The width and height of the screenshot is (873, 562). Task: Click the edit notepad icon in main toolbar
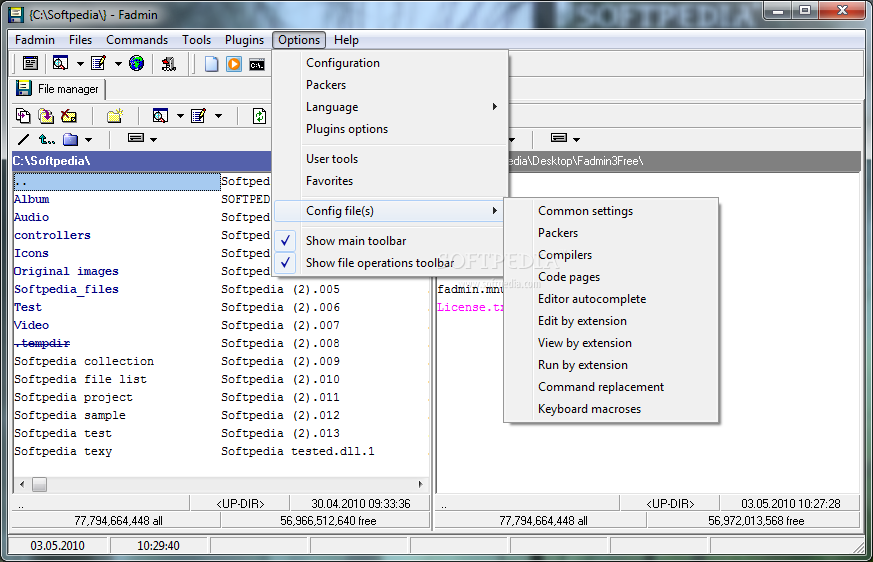coord(99,63)
